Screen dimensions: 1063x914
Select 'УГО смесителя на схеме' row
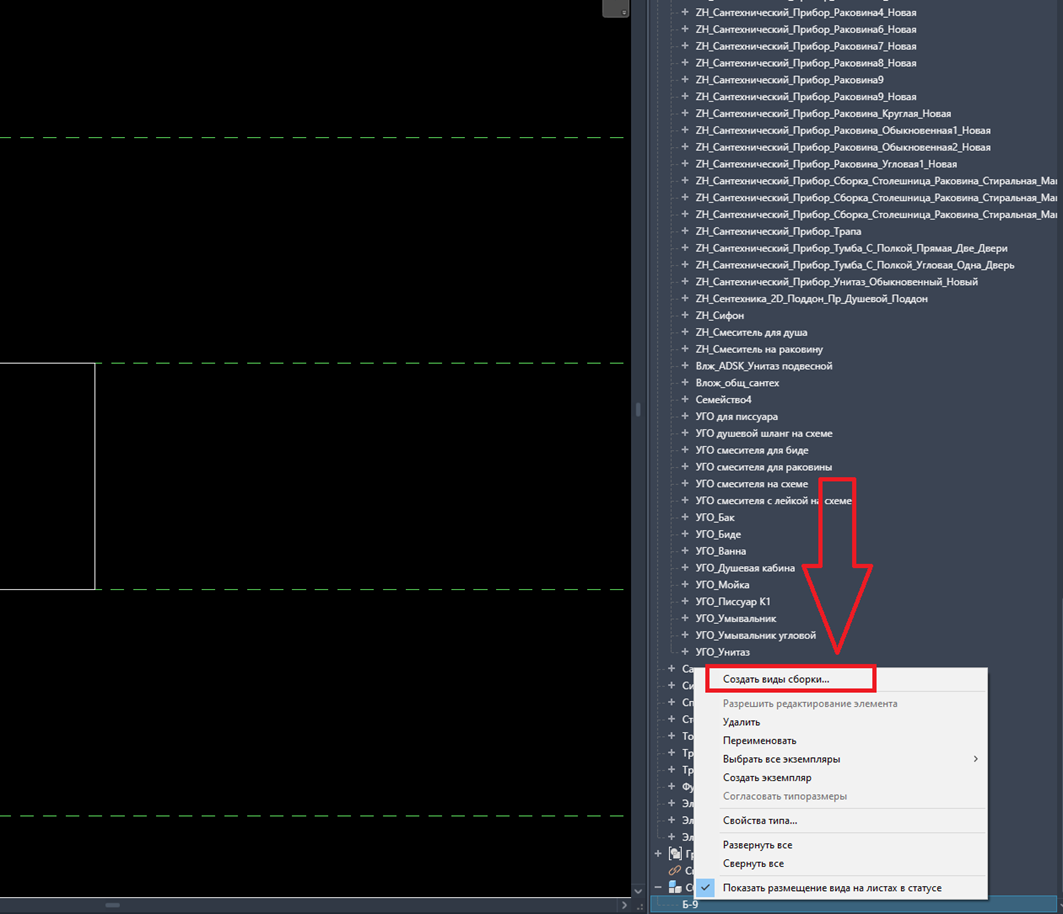coord(752,483)
